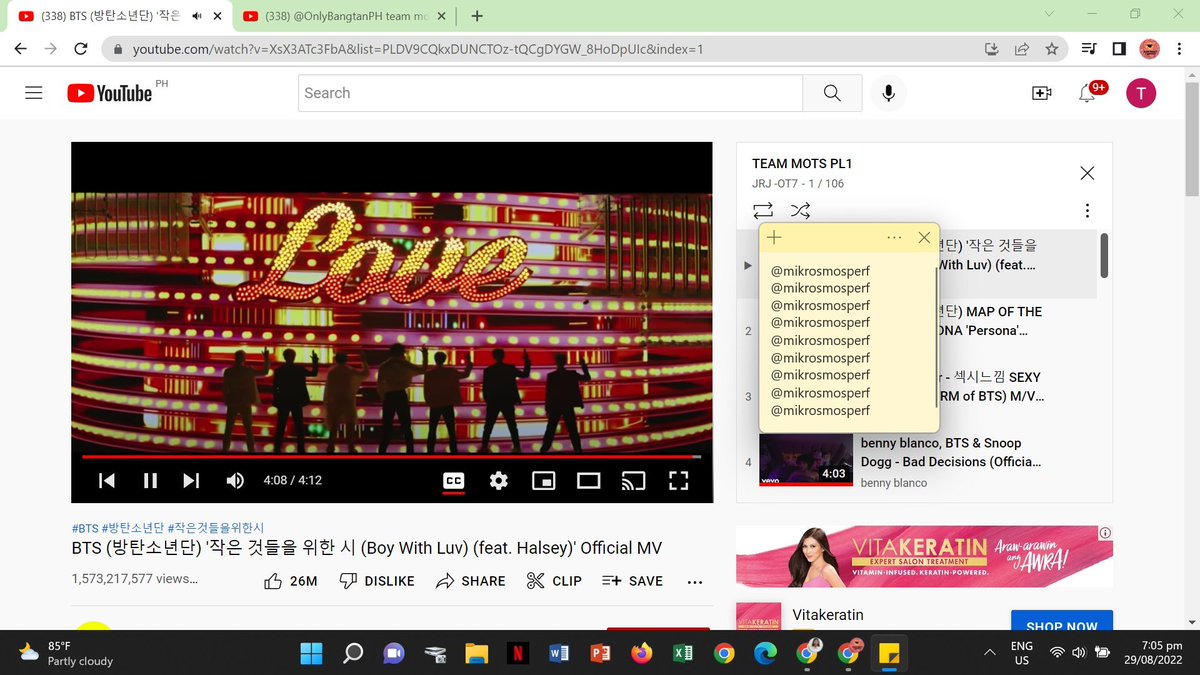Like the video with 26M thumbs up

point(290,581)
